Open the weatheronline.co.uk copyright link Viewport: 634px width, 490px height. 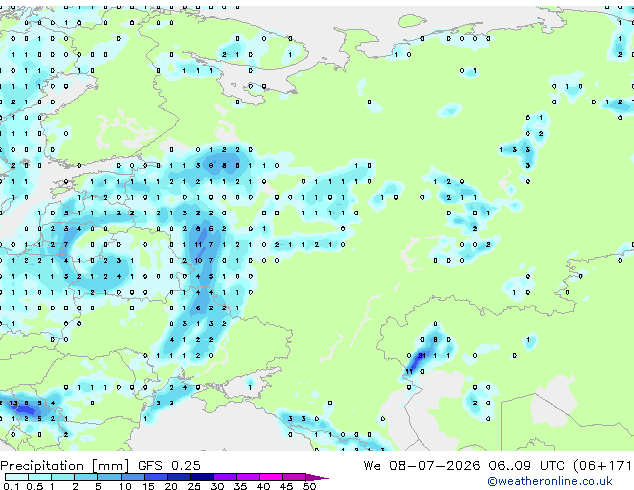550,481
